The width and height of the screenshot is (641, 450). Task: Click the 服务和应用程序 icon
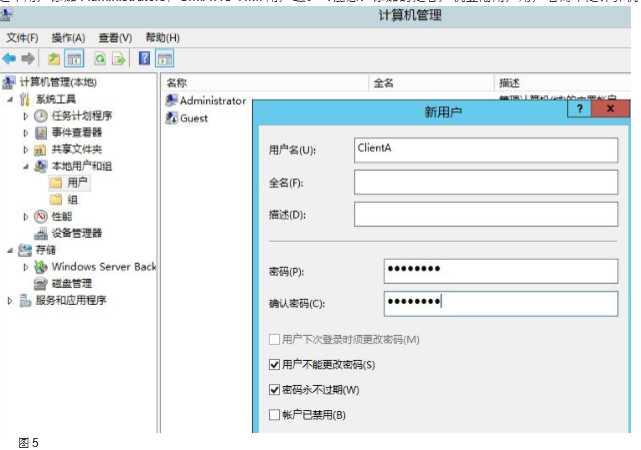25,301
